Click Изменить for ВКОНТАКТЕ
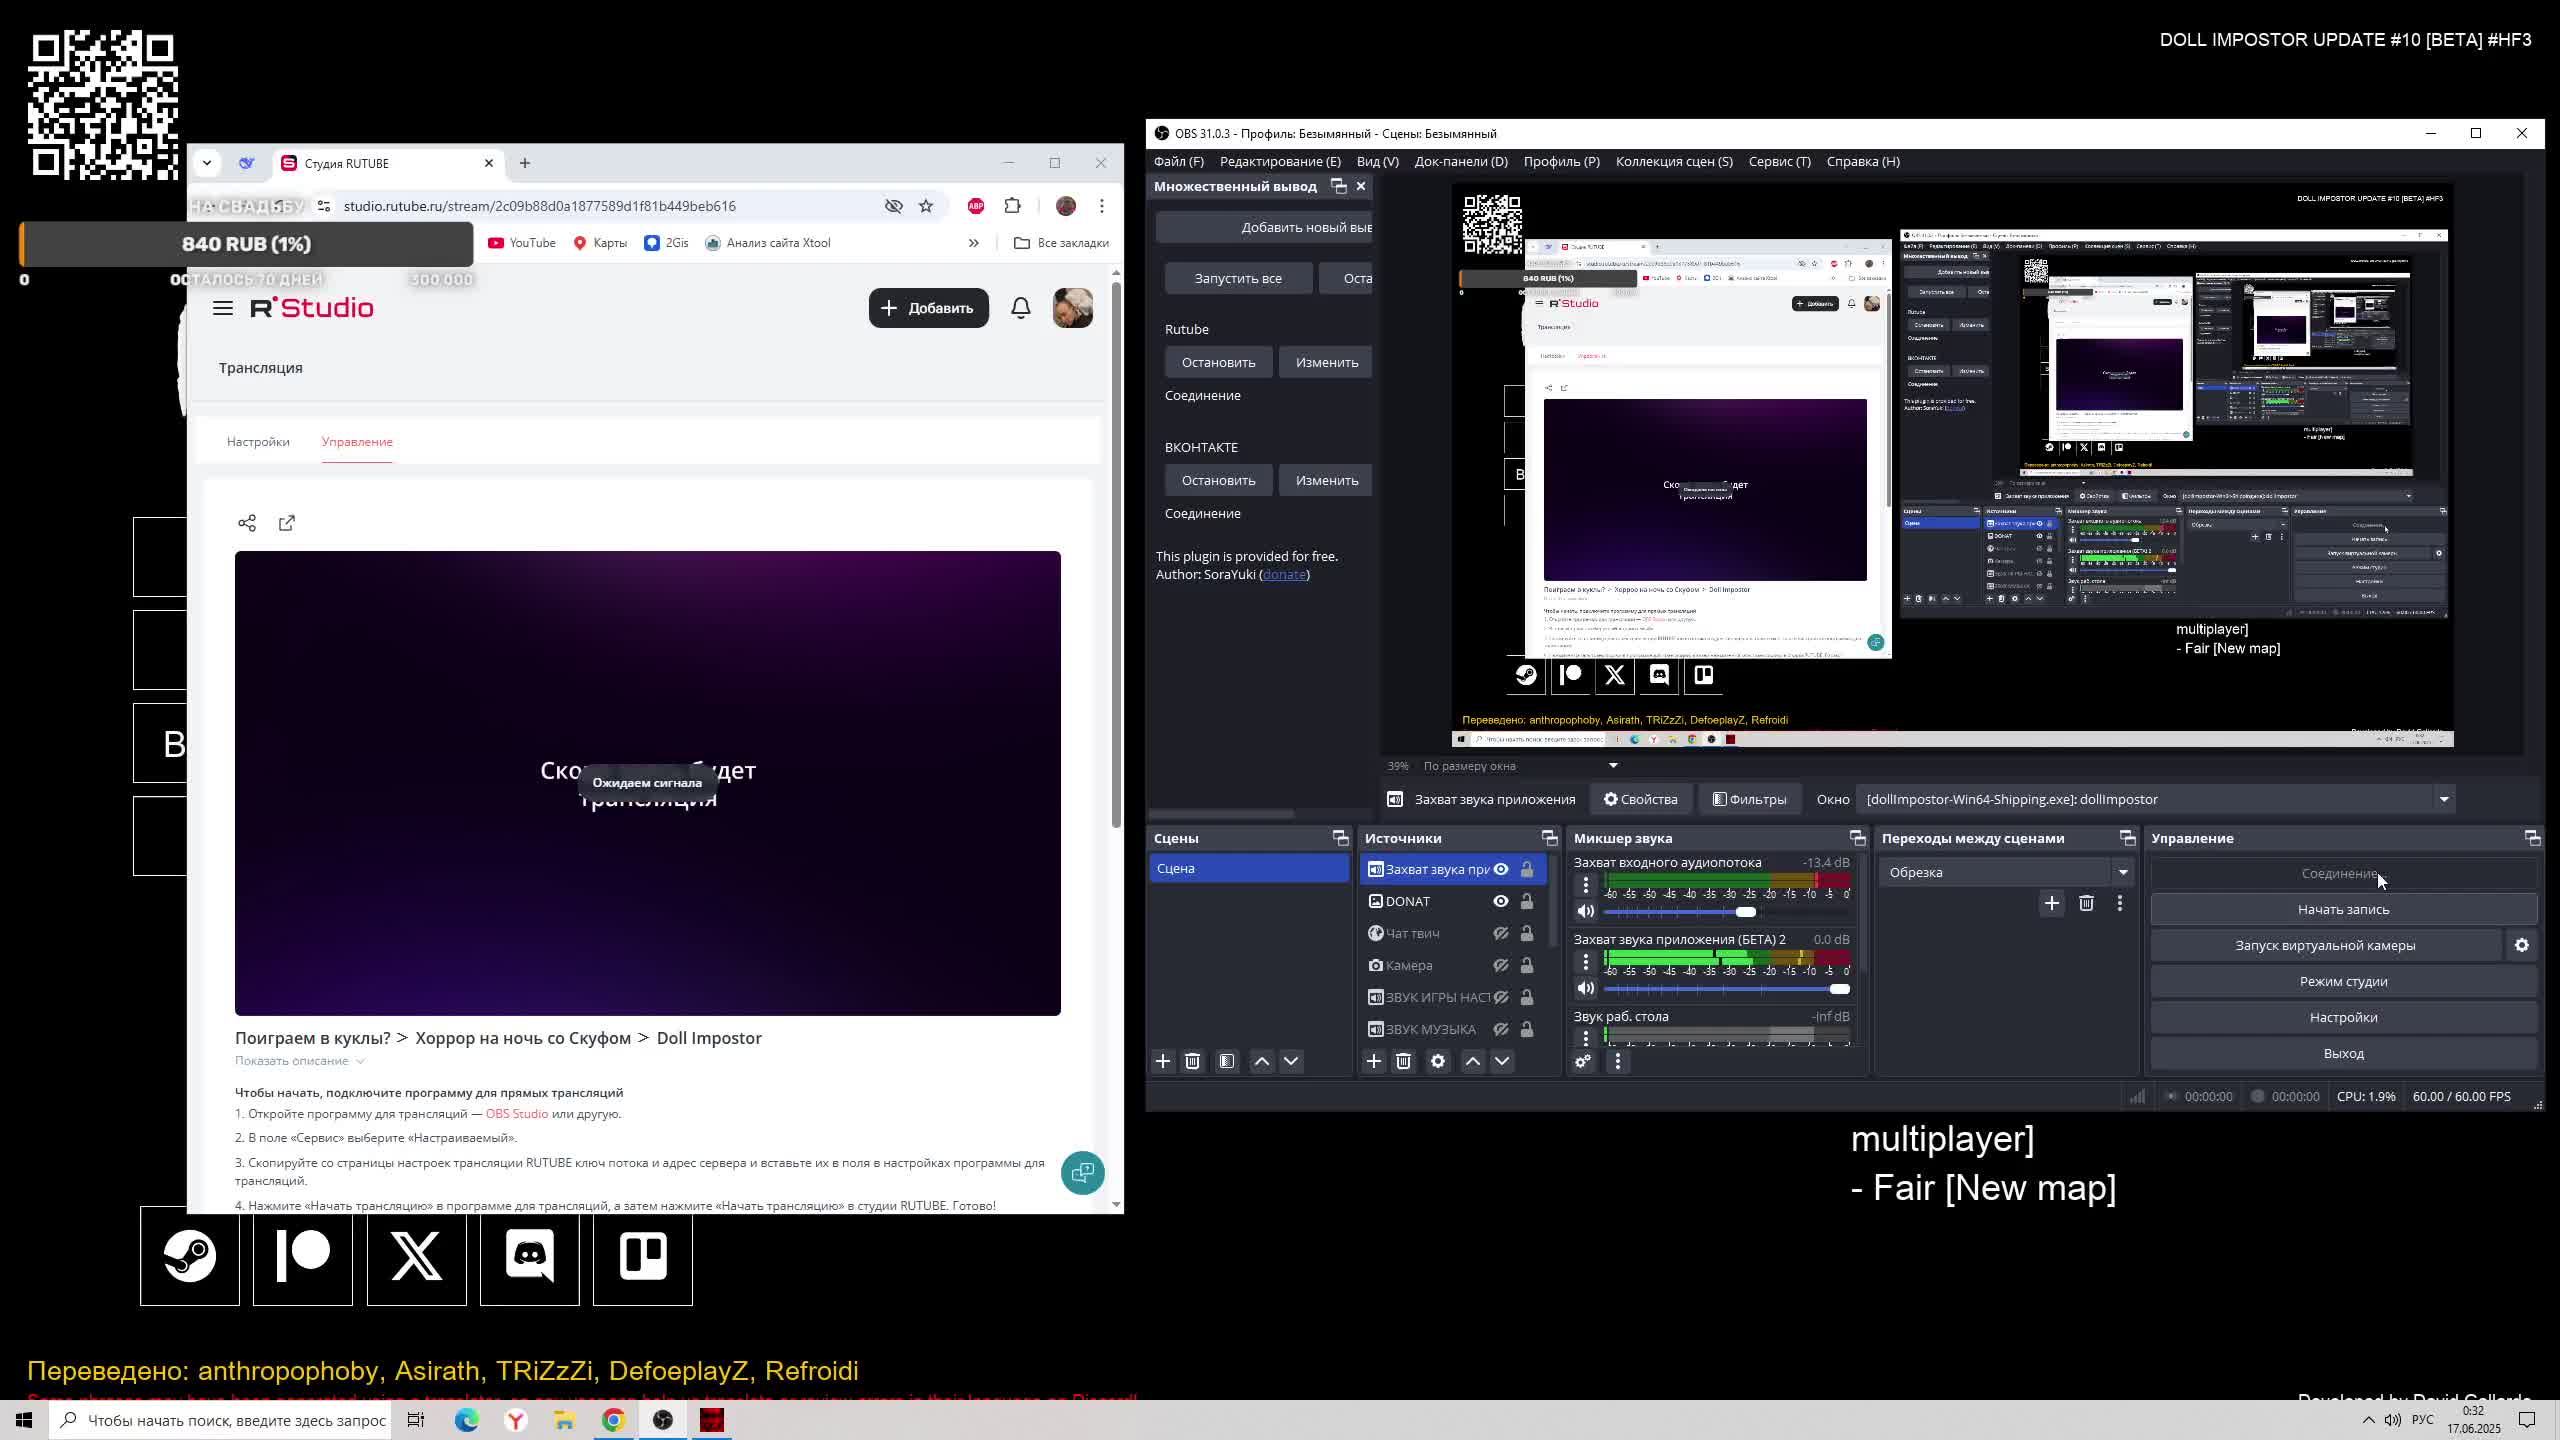 click(1326, 480)
